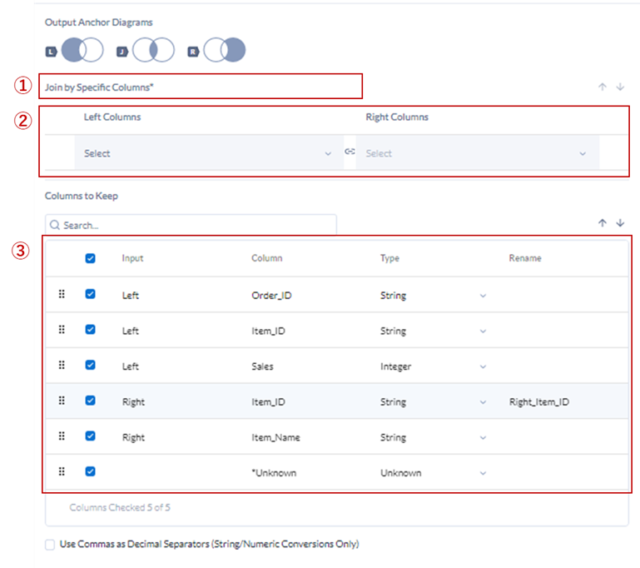The height and width of the screenshot is (568, 640).
Task: Click the Right Columns heading
Action: (x=397, y=117)
